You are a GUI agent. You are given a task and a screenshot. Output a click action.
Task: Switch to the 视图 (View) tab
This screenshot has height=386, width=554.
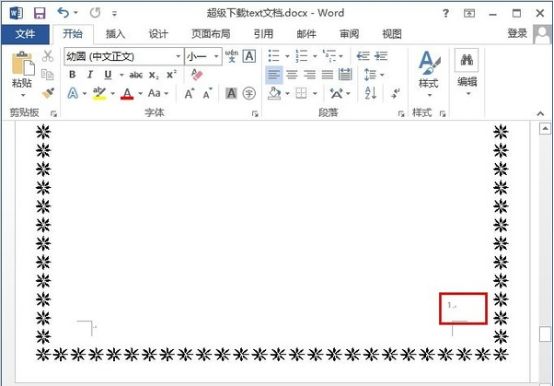click(x=392, y=34)
